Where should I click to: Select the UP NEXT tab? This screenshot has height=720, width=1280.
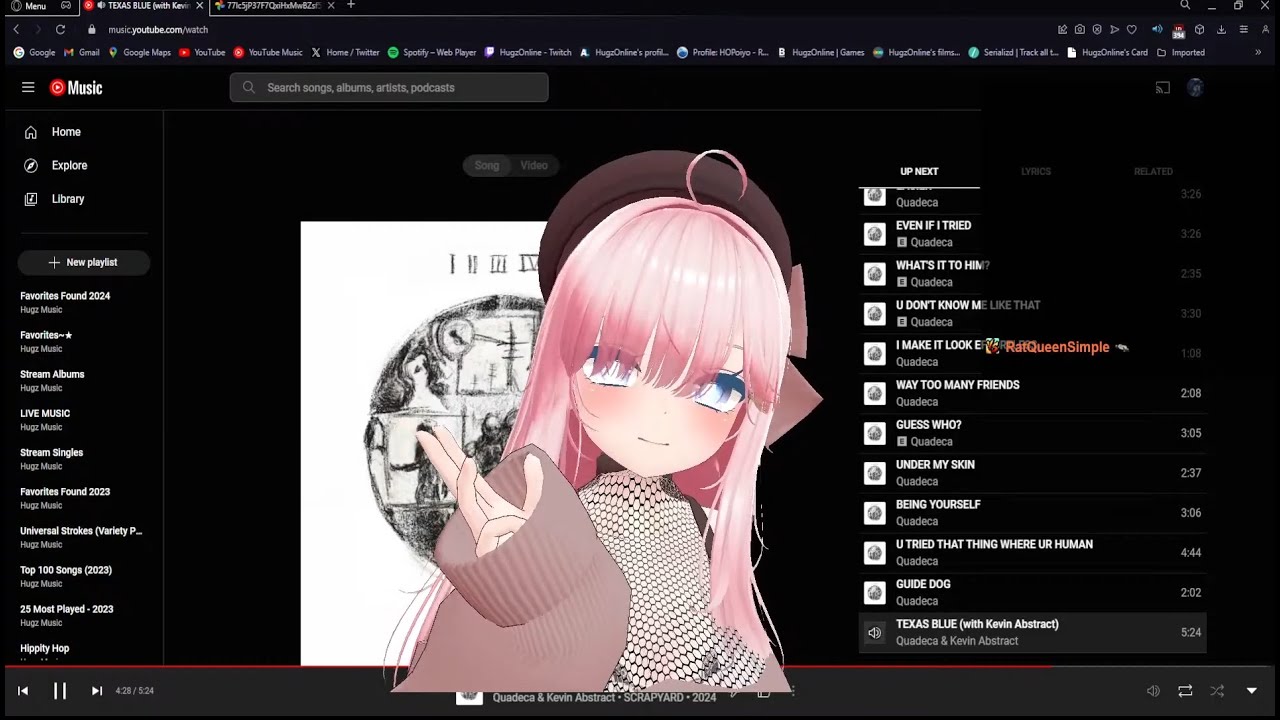pyautogui.click(x=919, y=172)
